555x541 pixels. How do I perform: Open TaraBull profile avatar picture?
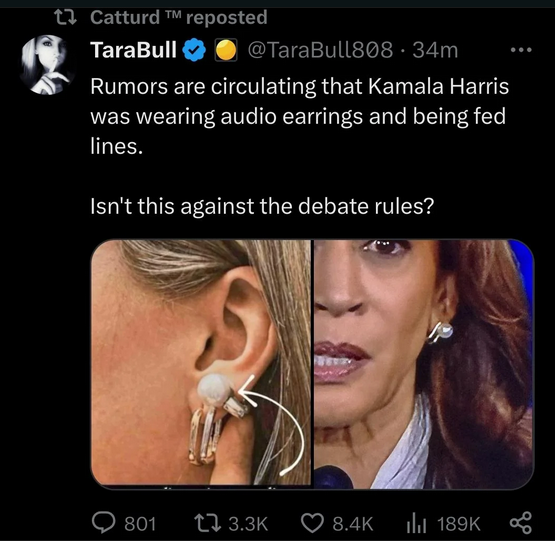[48, 64]
